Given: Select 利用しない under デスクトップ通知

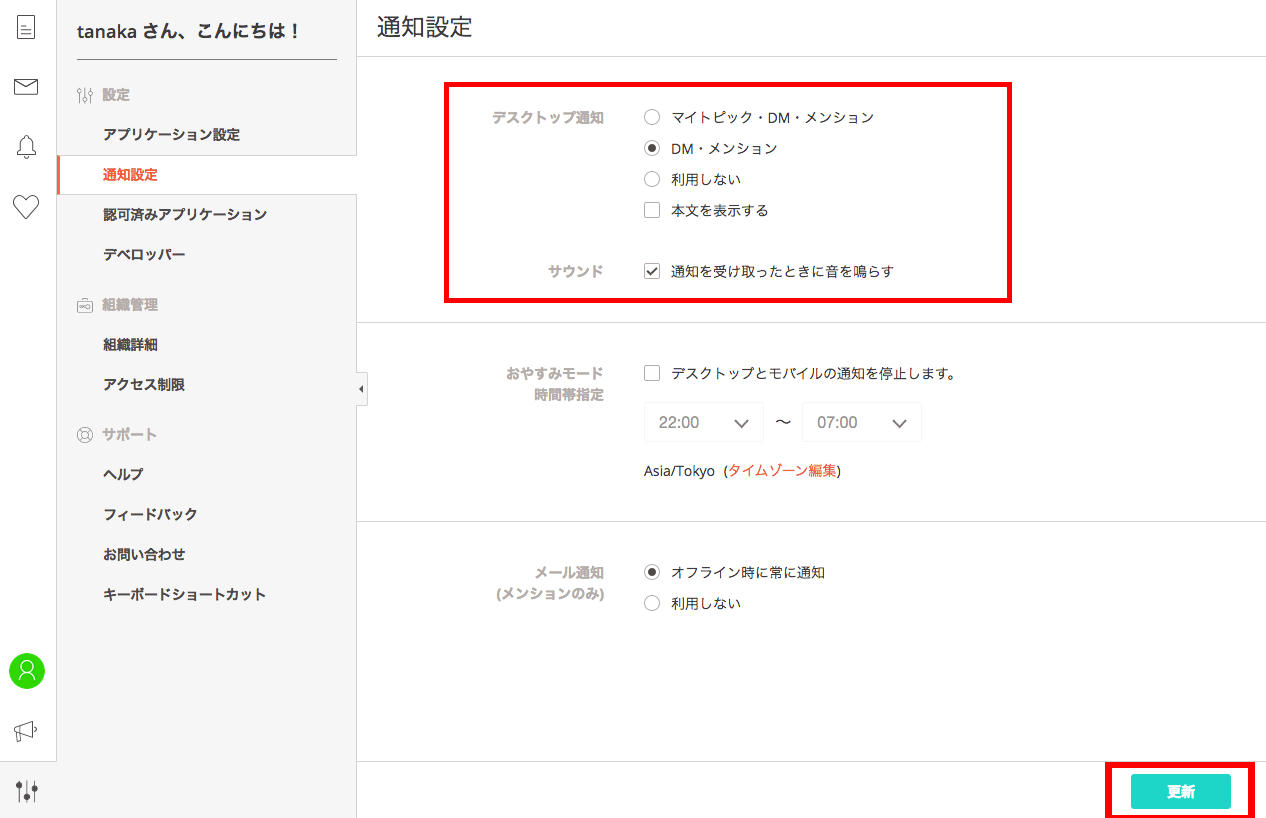Looking at the screenshot, I should point(652,179).
